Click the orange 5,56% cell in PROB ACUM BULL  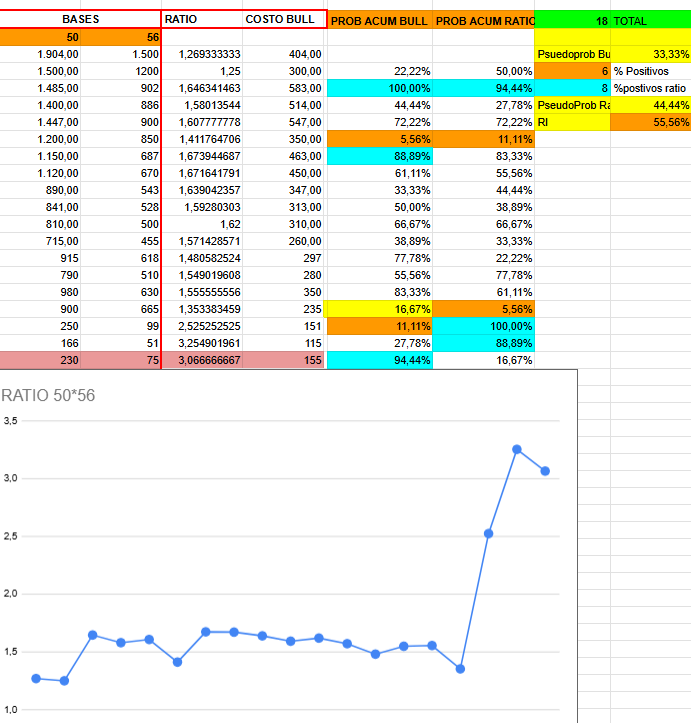click(380, 139)
